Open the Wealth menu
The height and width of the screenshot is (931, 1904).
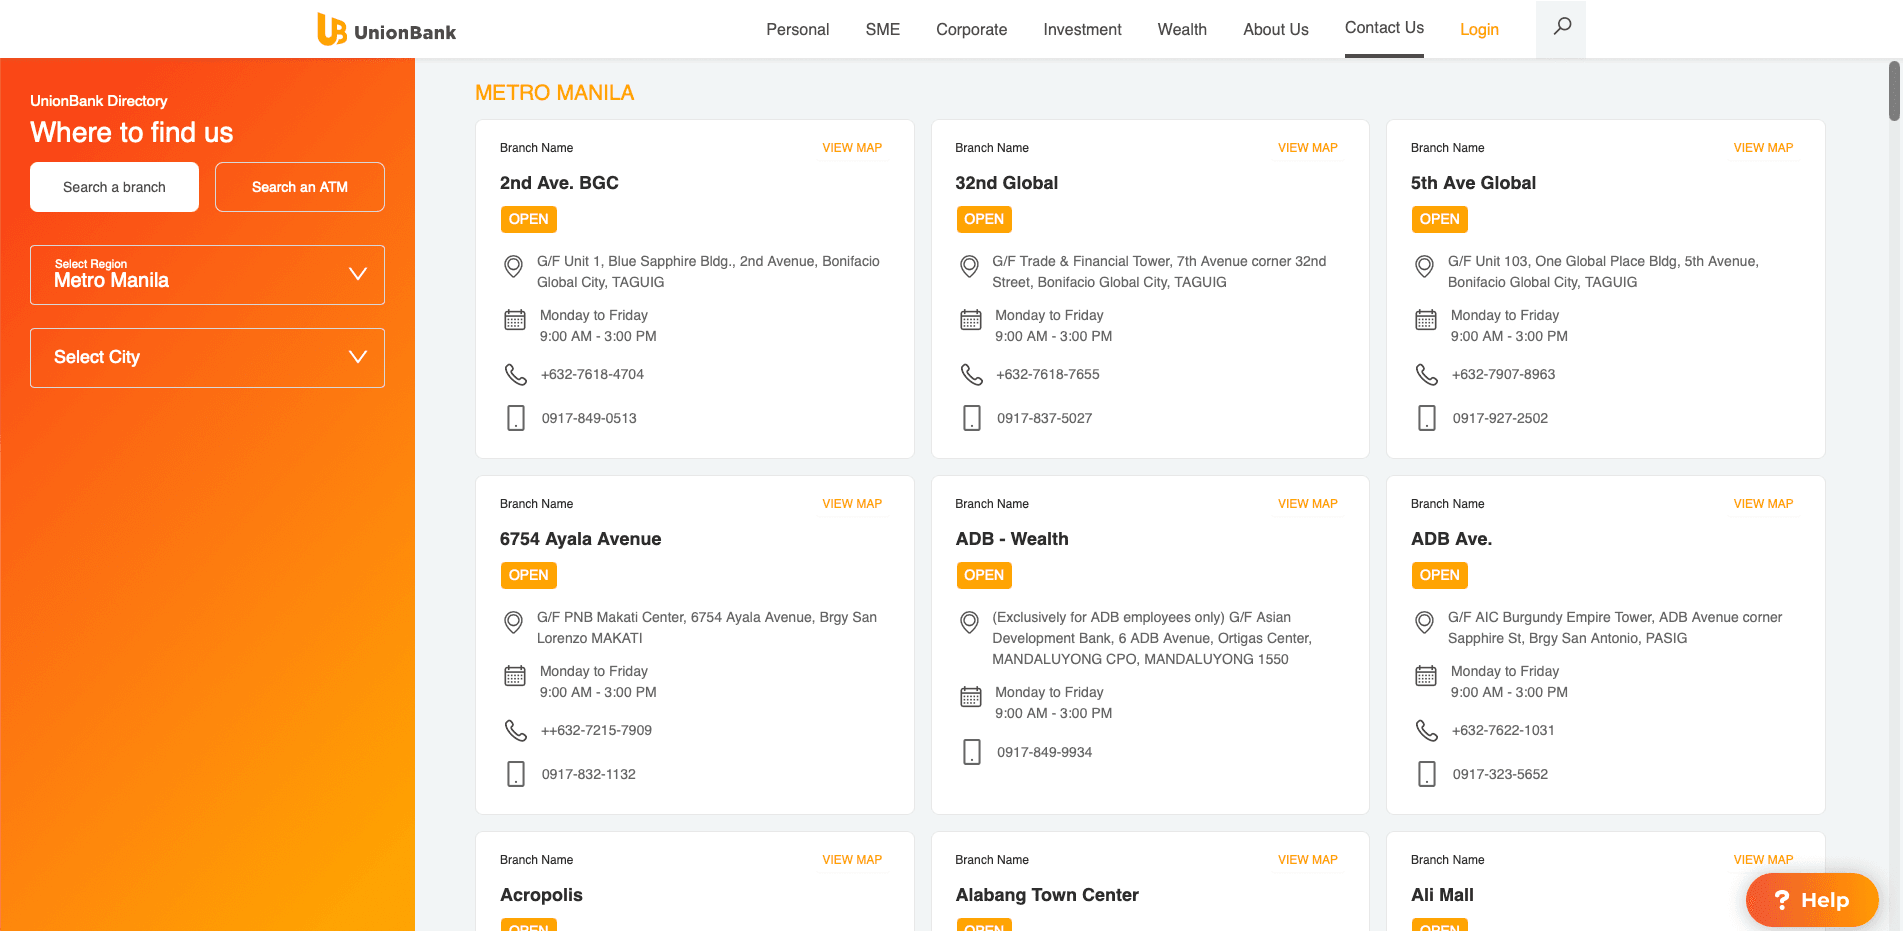pyautogui.click(x=1182, y=30)
